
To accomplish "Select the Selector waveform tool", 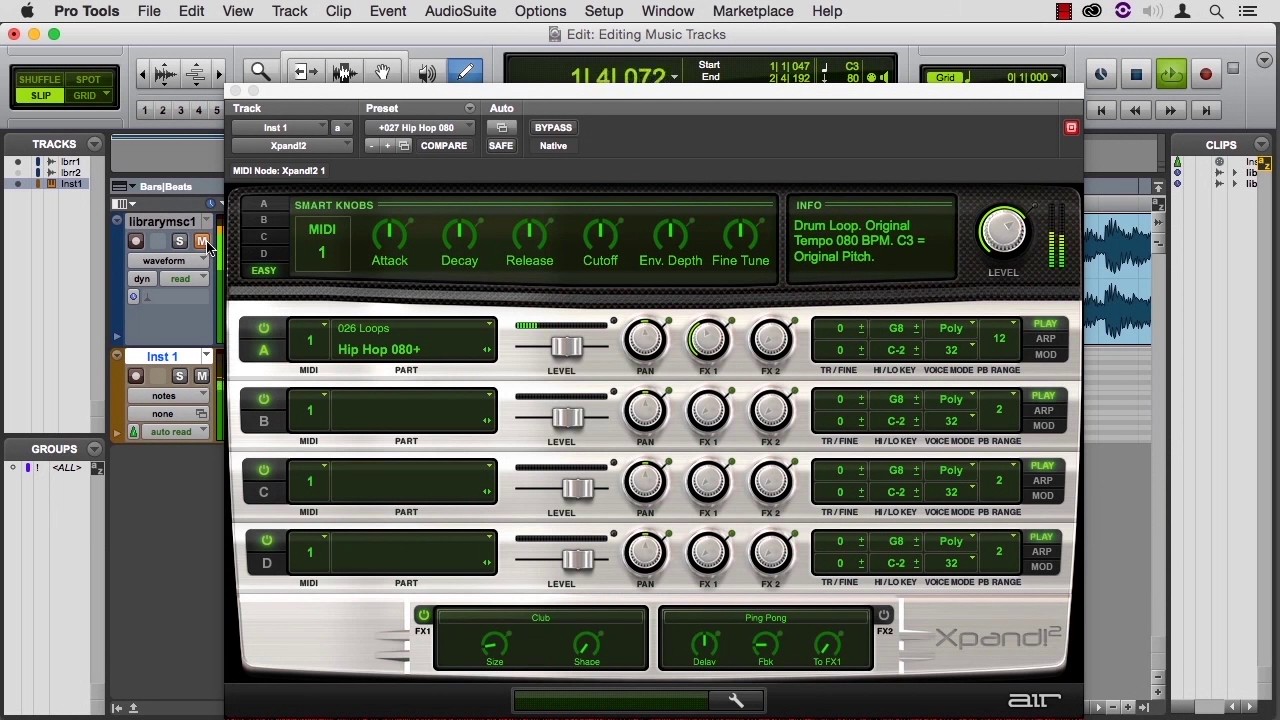I will [x=345, y=72].
